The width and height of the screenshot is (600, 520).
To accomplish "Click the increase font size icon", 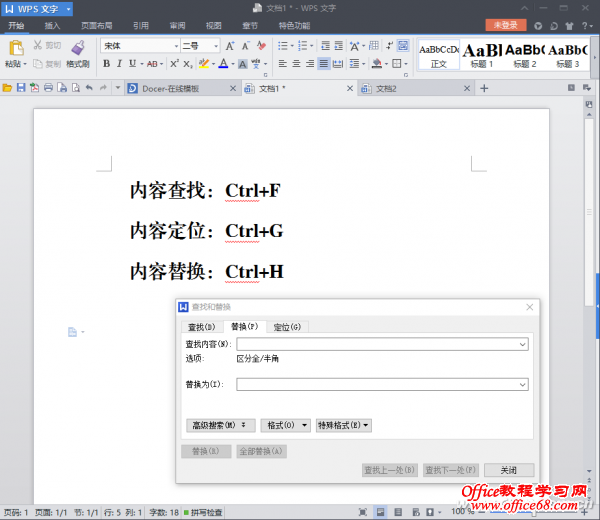I will [230, 46].
